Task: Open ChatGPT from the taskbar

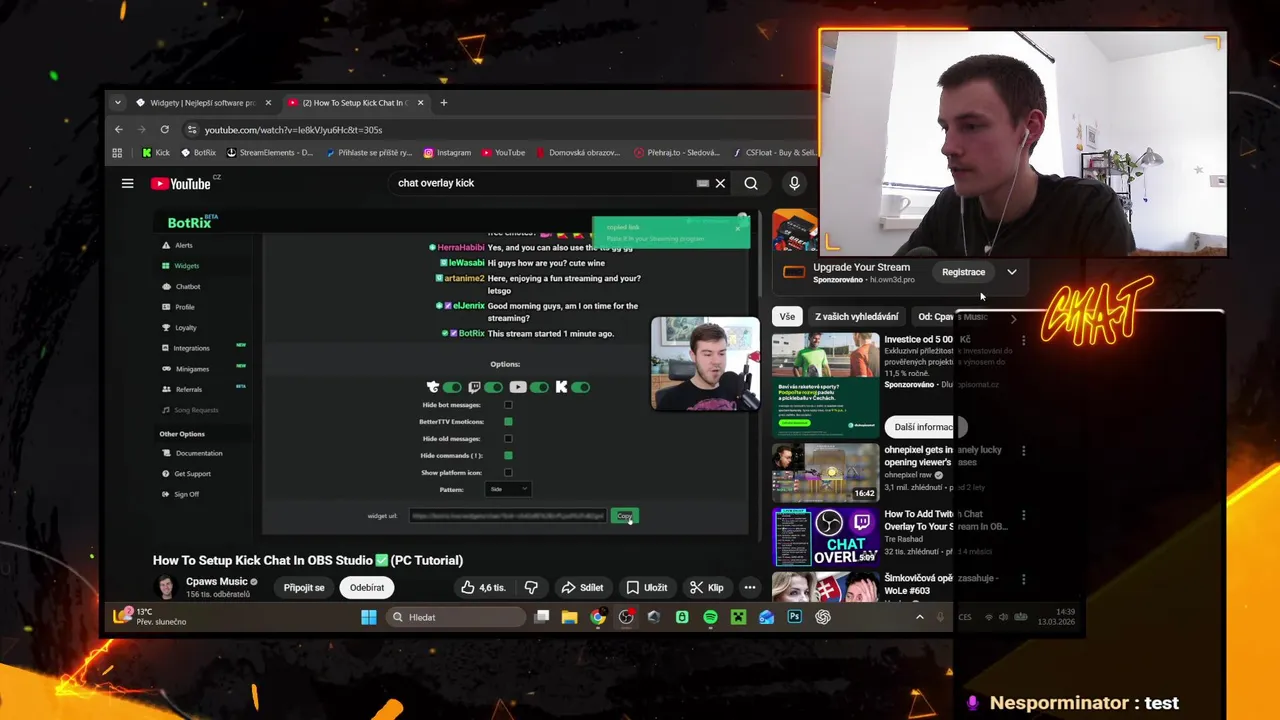Action: pos(822,617)
